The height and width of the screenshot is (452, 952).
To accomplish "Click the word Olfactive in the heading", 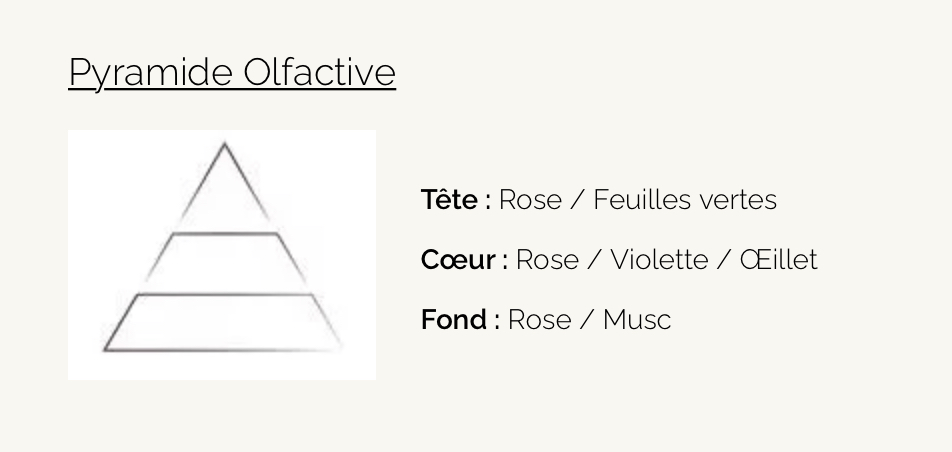I will point(320,71).
